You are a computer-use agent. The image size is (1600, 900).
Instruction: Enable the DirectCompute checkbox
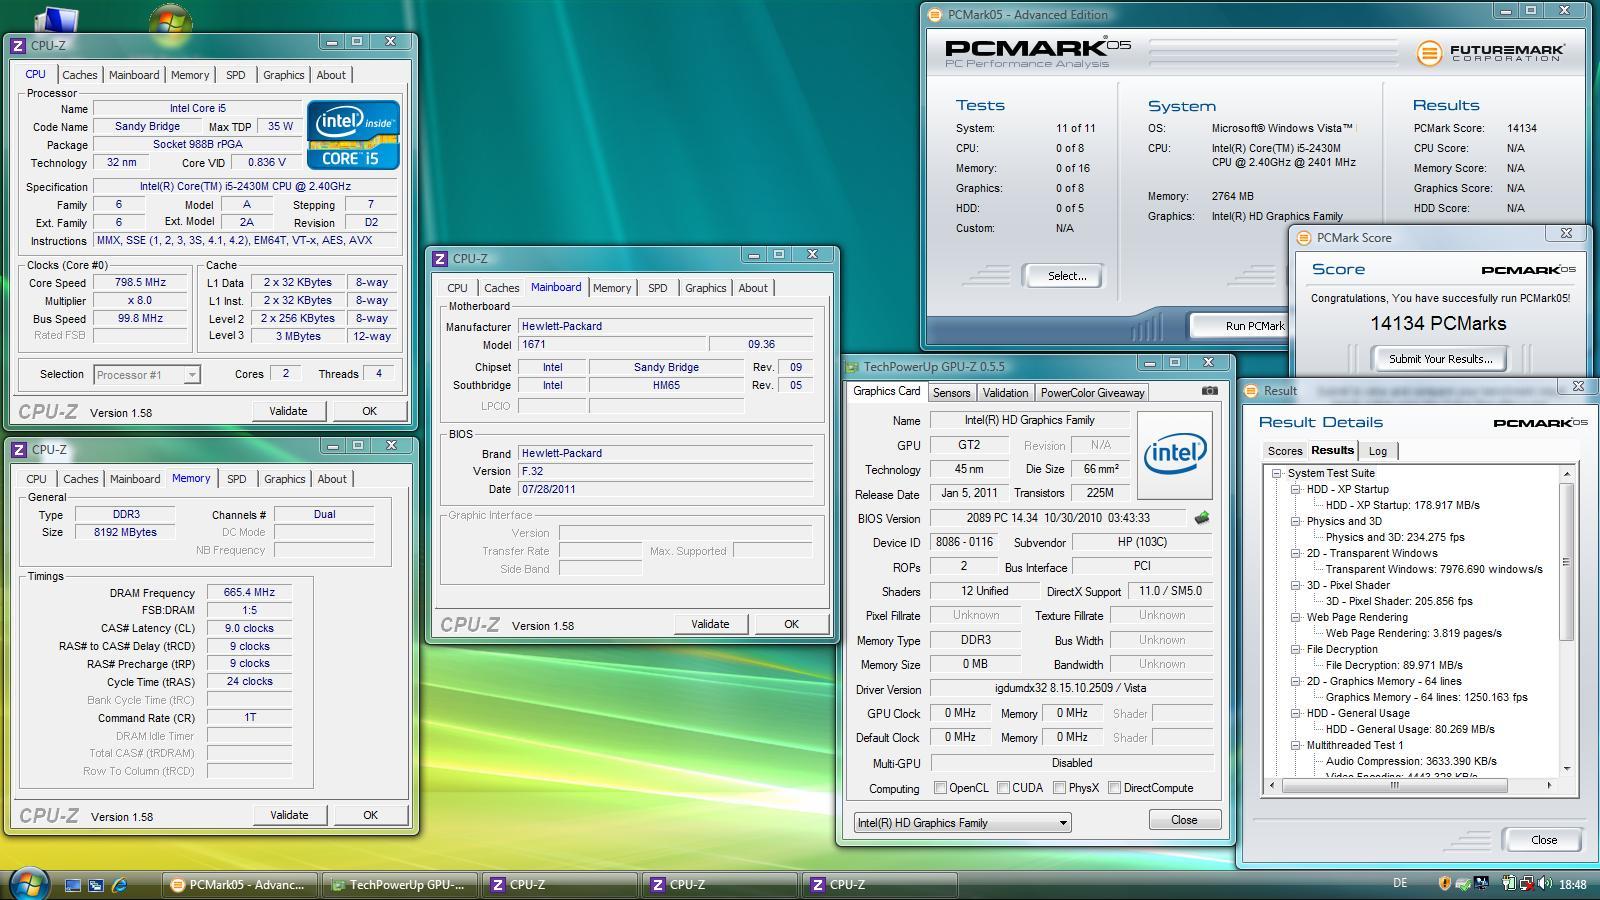(1114, 788)
